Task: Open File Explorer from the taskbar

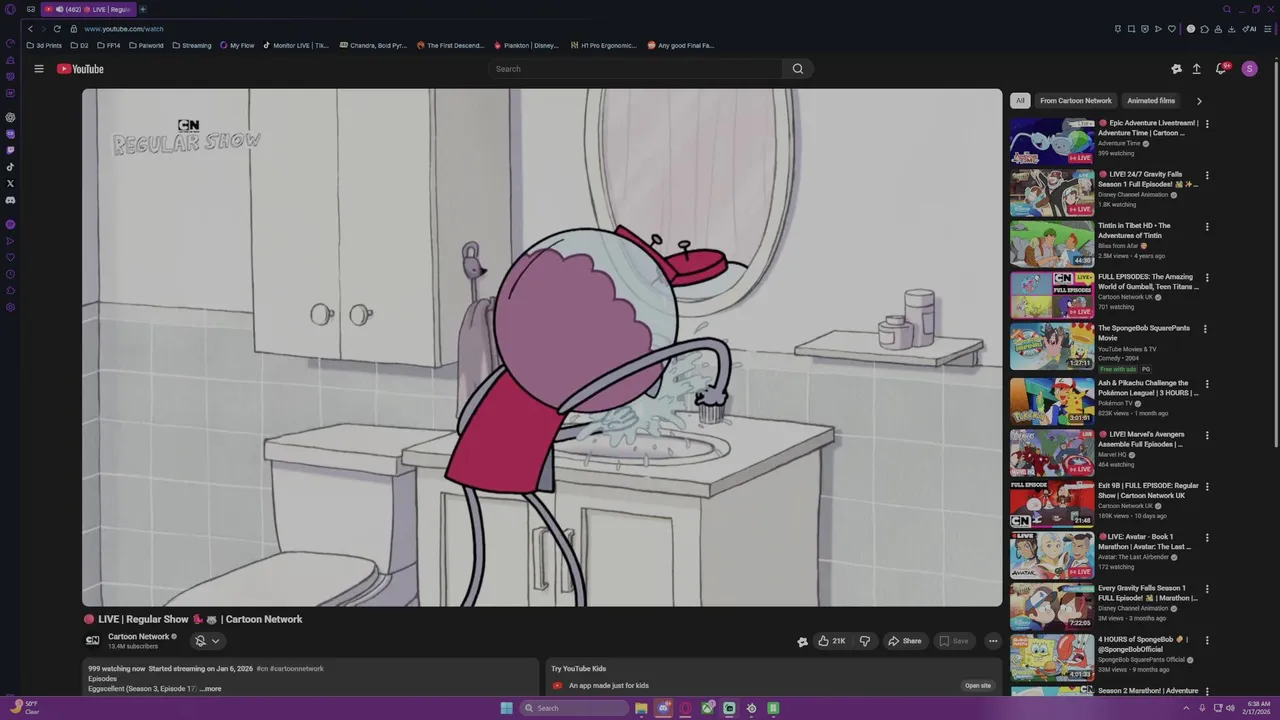Action: coord(641,708)
